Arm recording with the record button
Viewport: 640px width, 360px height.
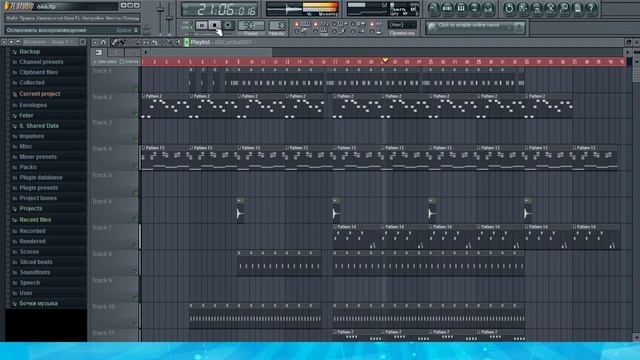tap(228, 25)
